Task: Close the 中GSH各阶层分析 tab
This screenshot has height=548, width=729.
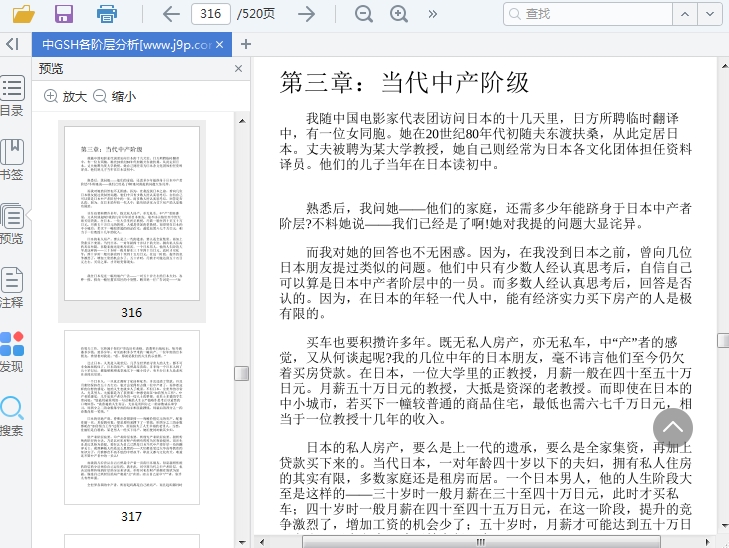Action: tap(220, 45)
